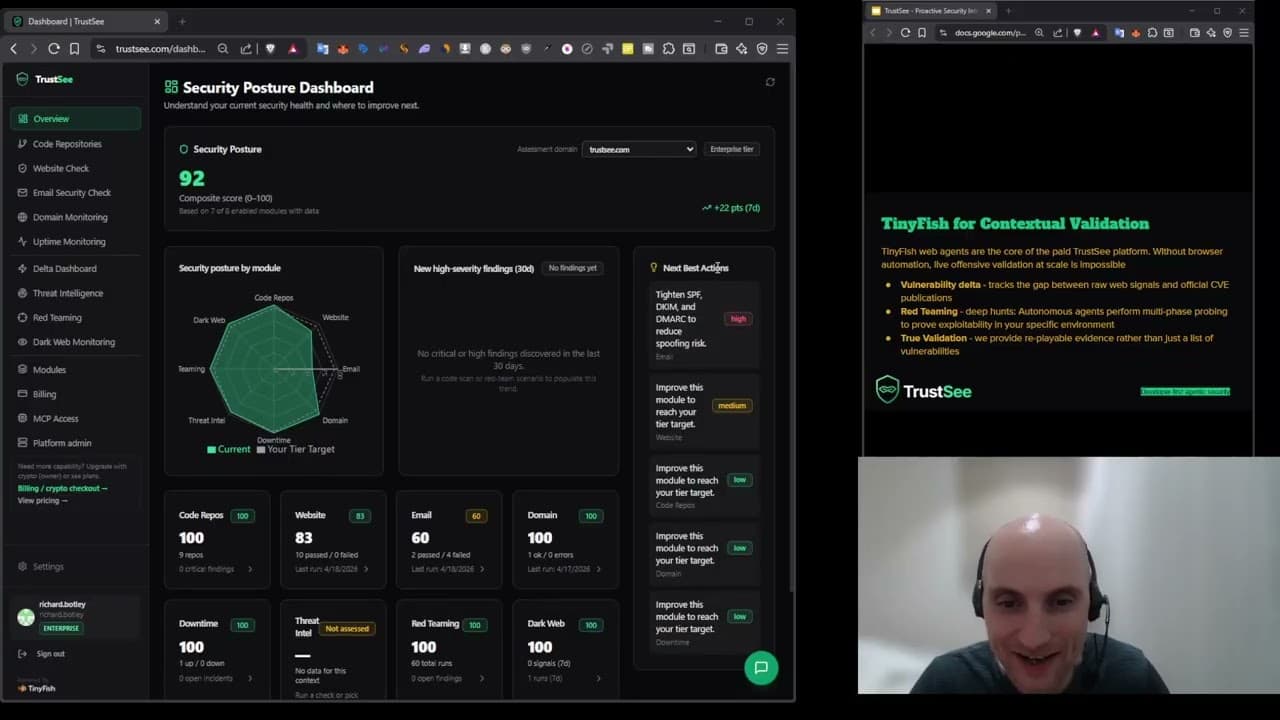Navigate to Uptime Monitoring in the sidebar

[x=75, y=242]
